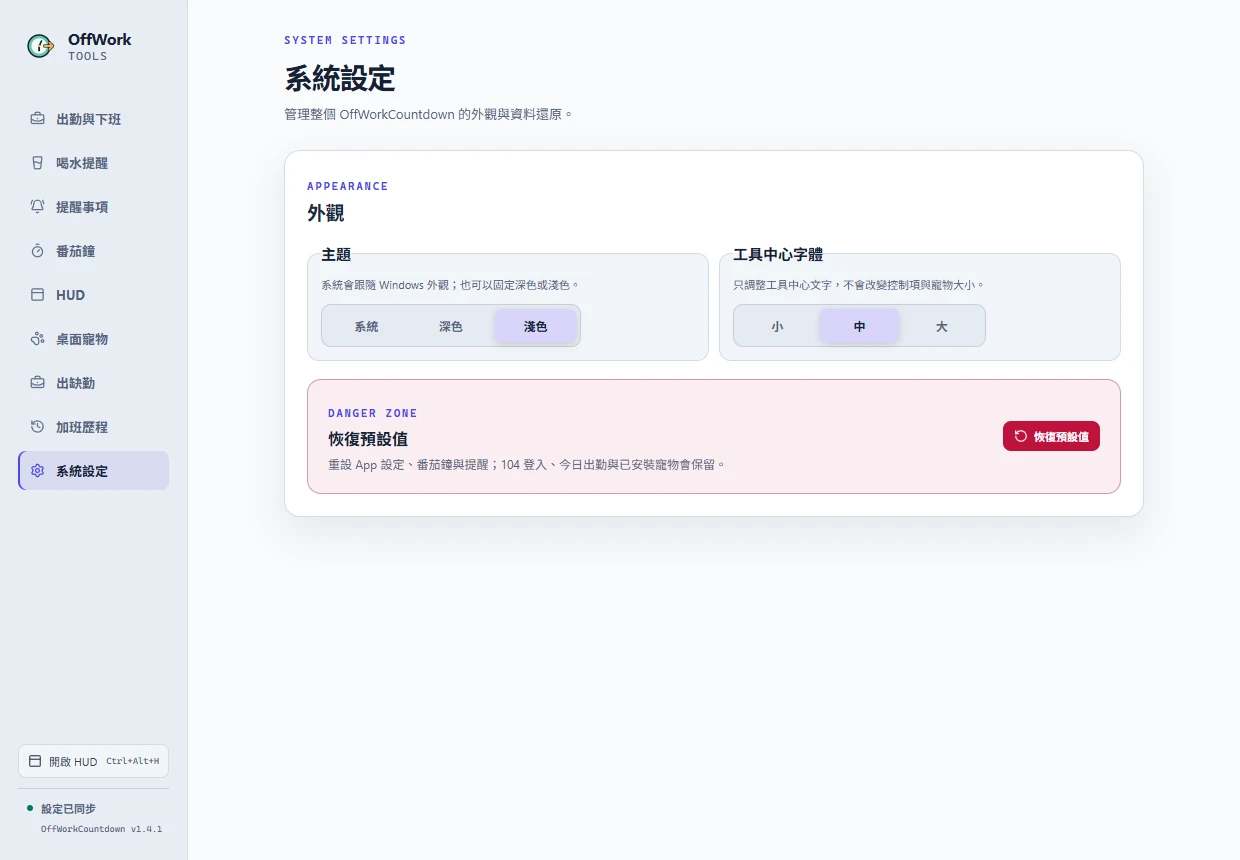Open the HUD sidebar entry

[93, 295]
